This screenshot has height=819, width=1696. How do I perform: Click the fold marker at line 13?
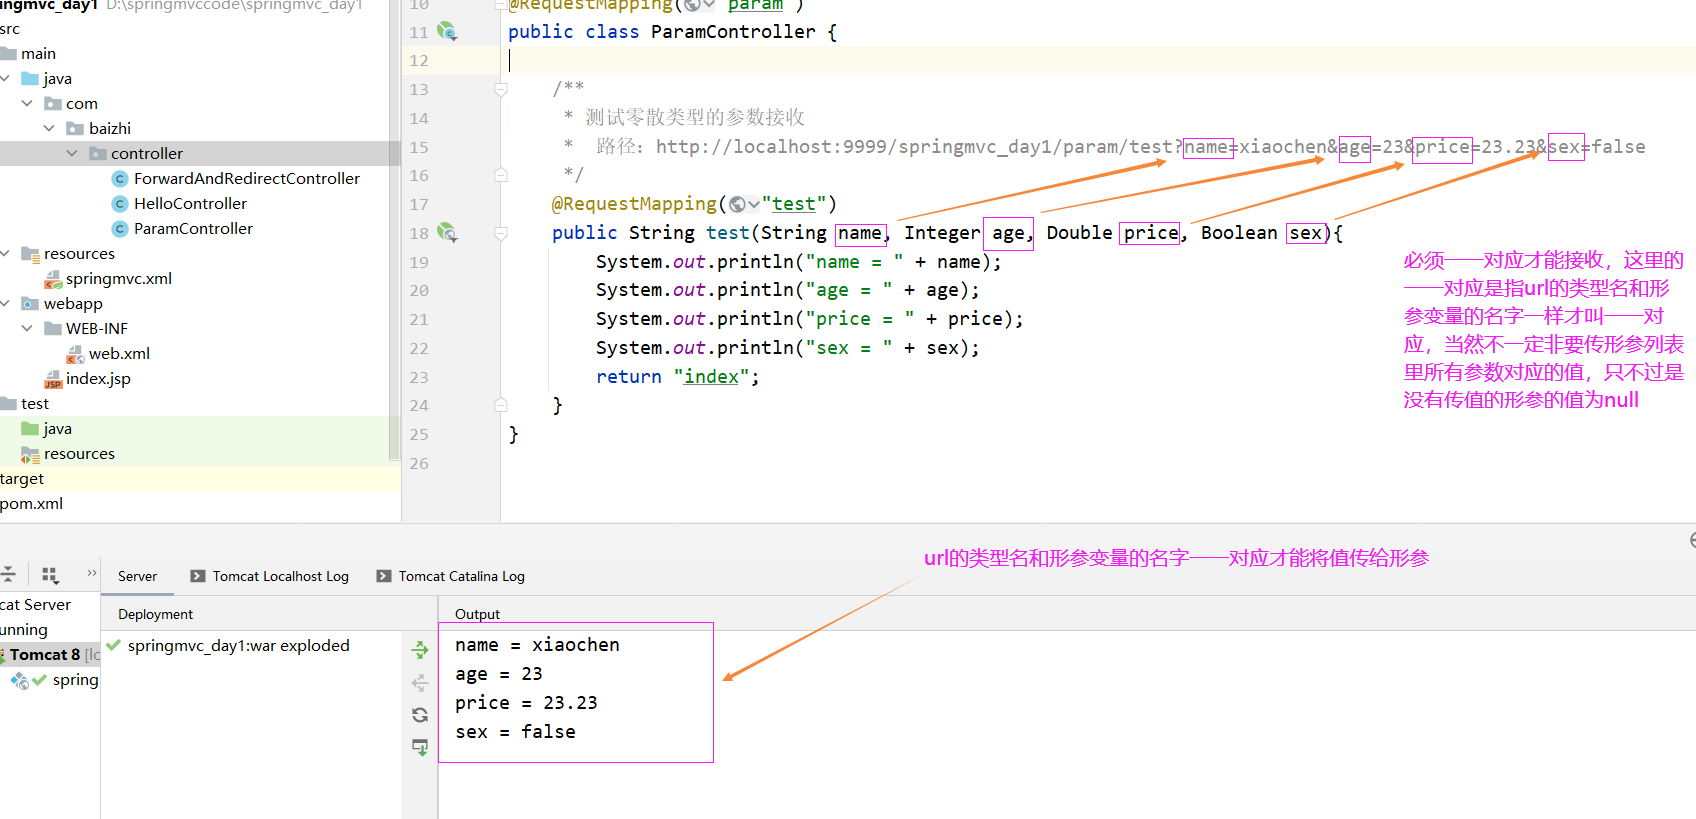pyautogui.click(x=501, y=89)
